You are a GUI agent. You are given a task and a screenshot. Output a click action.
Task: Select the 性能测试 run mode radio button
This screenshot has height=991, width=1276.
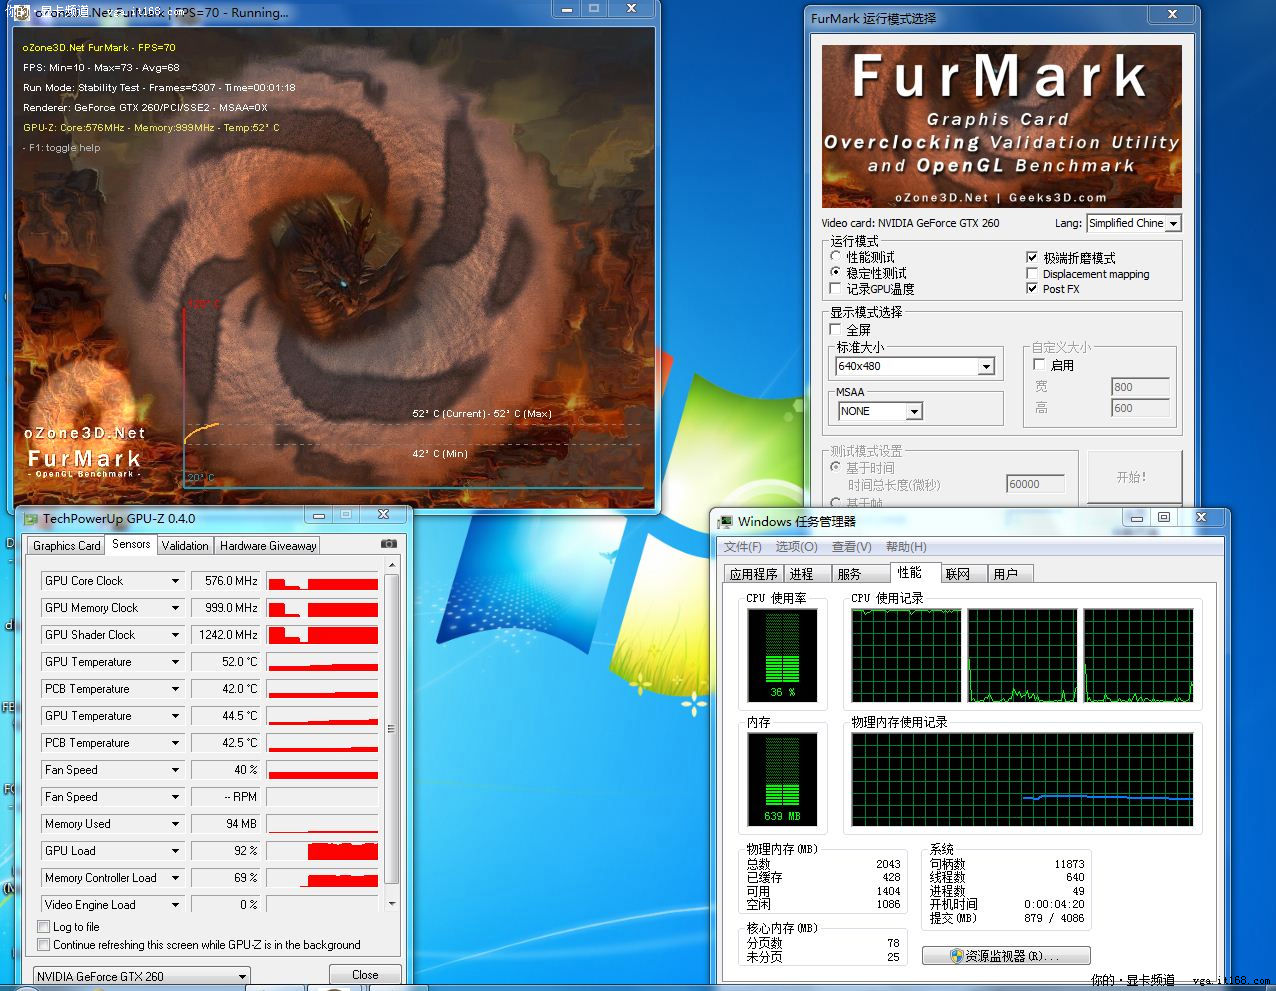[836, 257]
